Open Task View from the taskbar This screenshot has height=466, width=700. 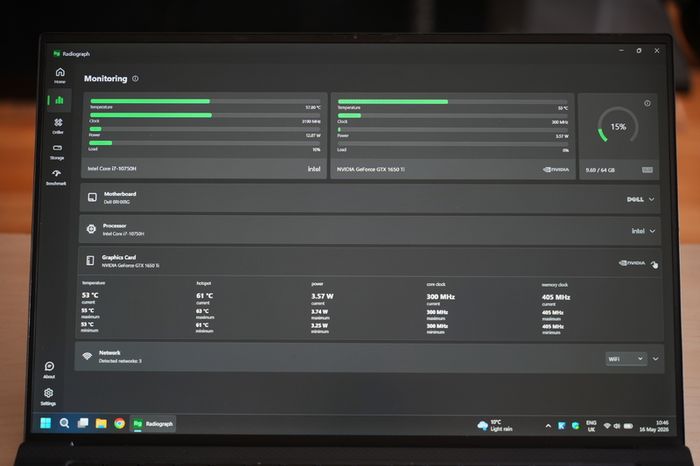83,423
